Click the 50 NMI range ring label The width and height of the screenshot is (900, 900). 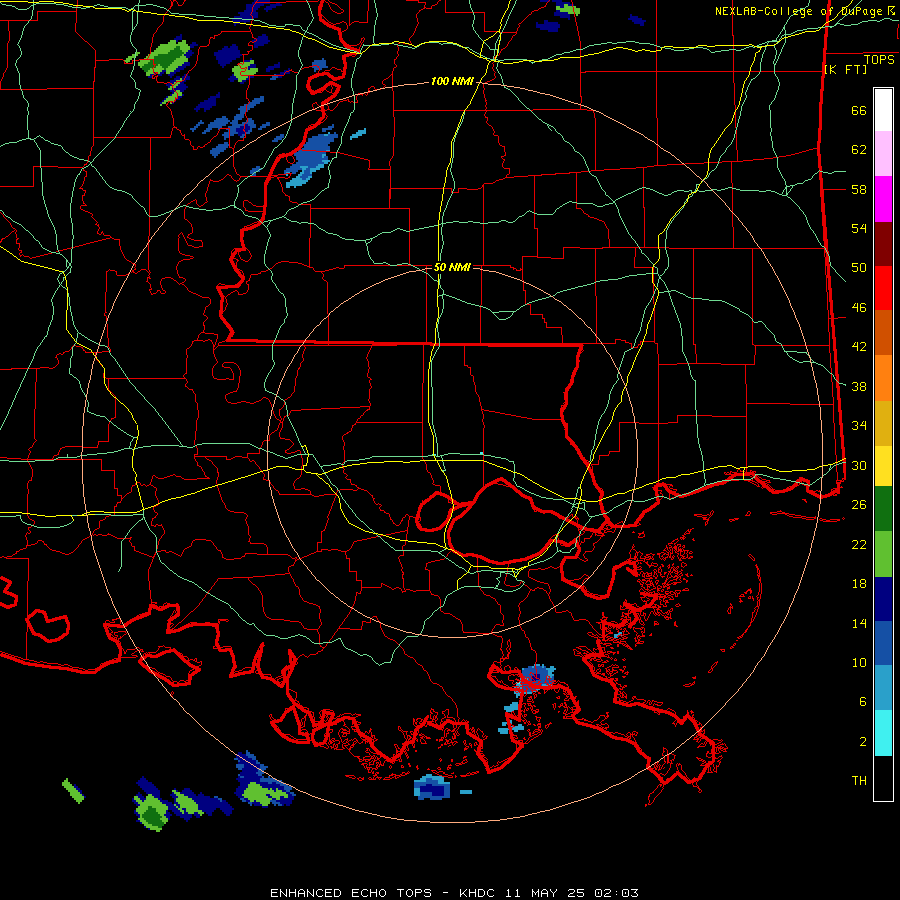[x=452, y=267]
